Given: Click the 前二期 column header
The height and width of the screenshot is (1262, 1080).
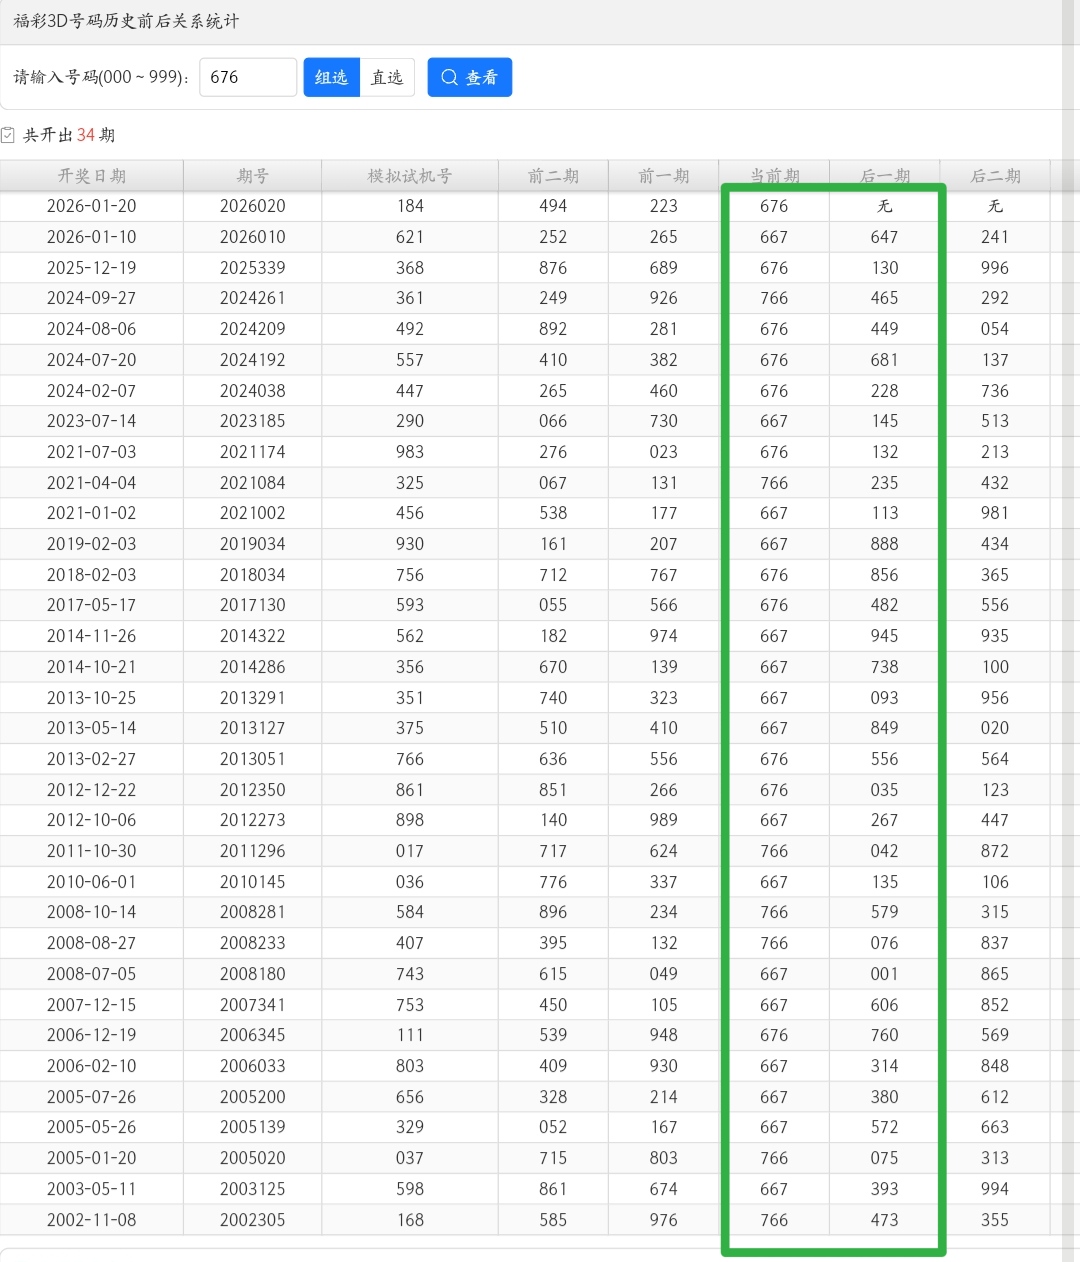Looking at the screenshot, I should (x=553, y=175).
